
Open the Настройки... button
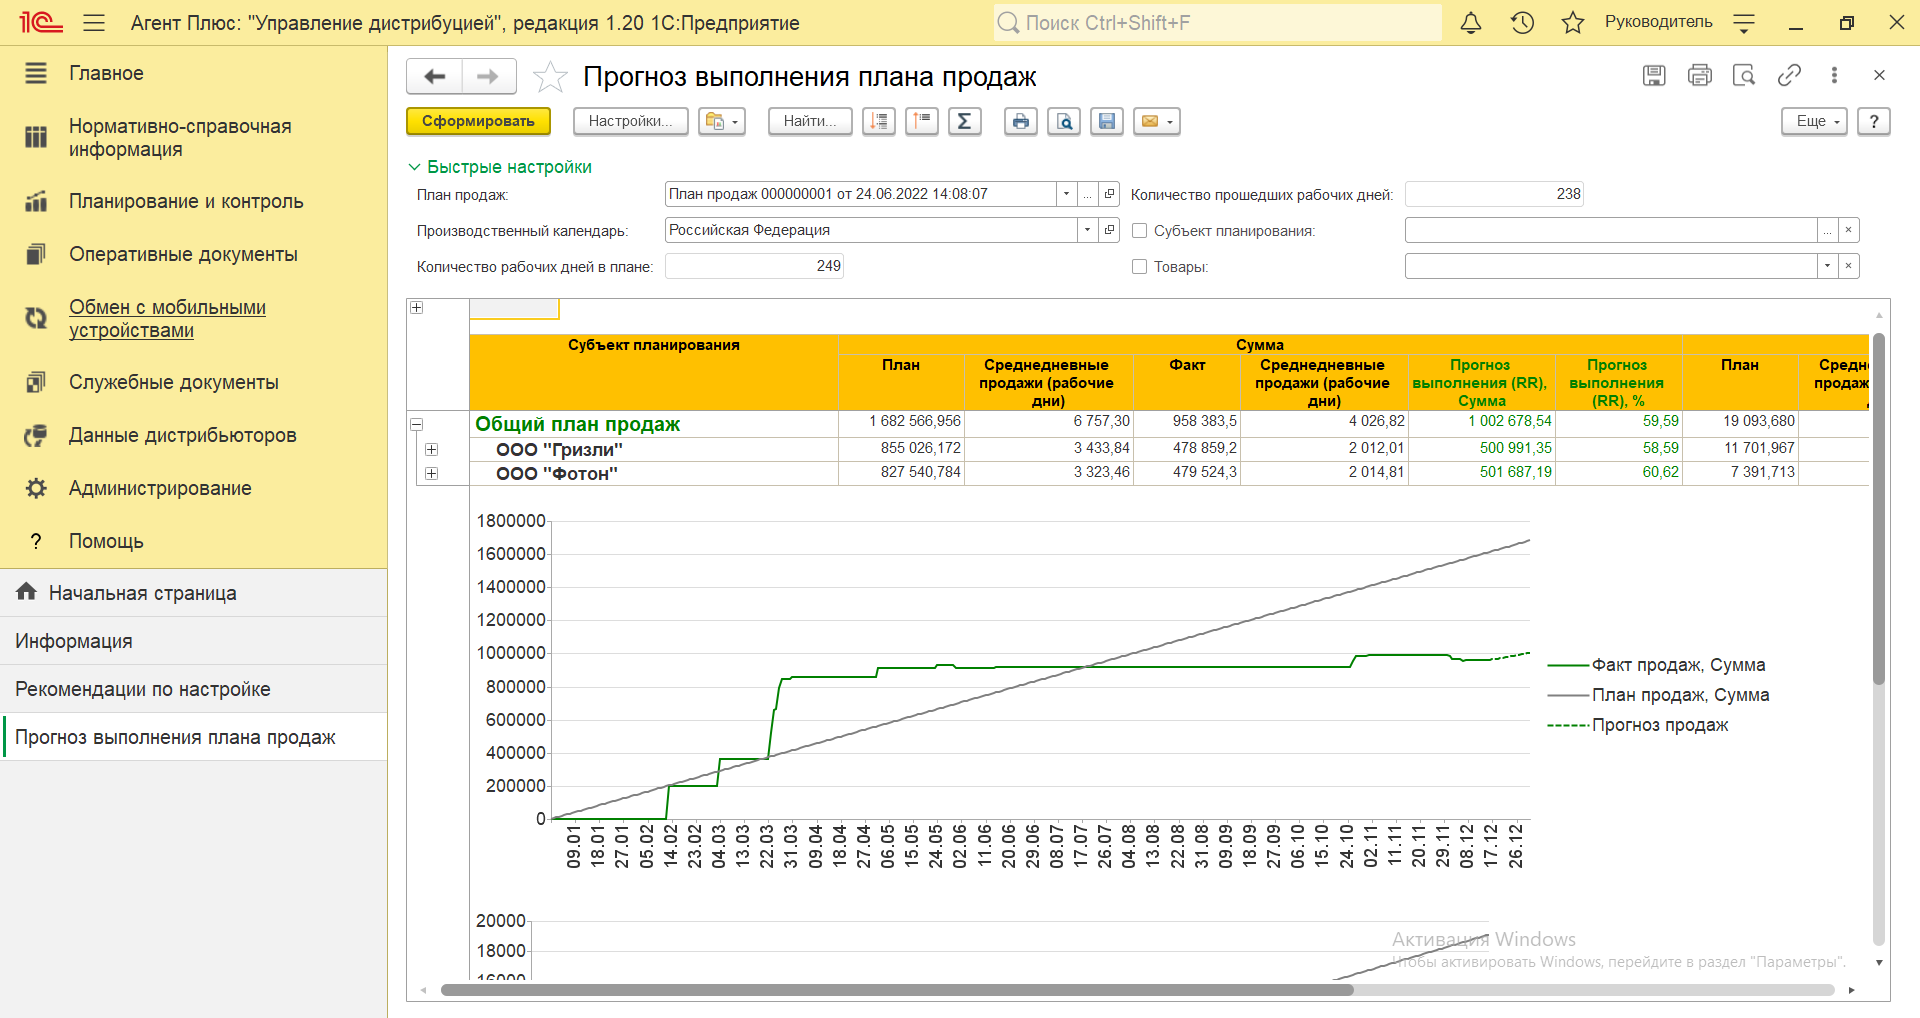point(630,121)
